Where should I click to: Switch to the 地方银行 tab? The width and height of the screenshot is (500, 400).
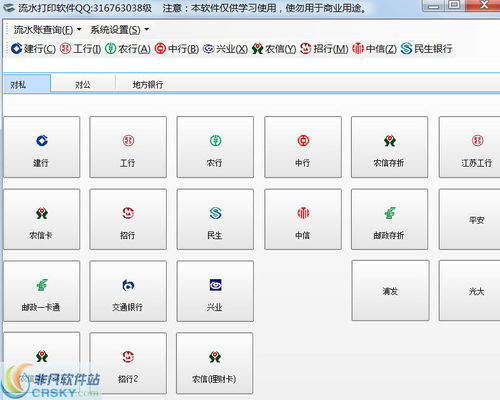[148, 84]
